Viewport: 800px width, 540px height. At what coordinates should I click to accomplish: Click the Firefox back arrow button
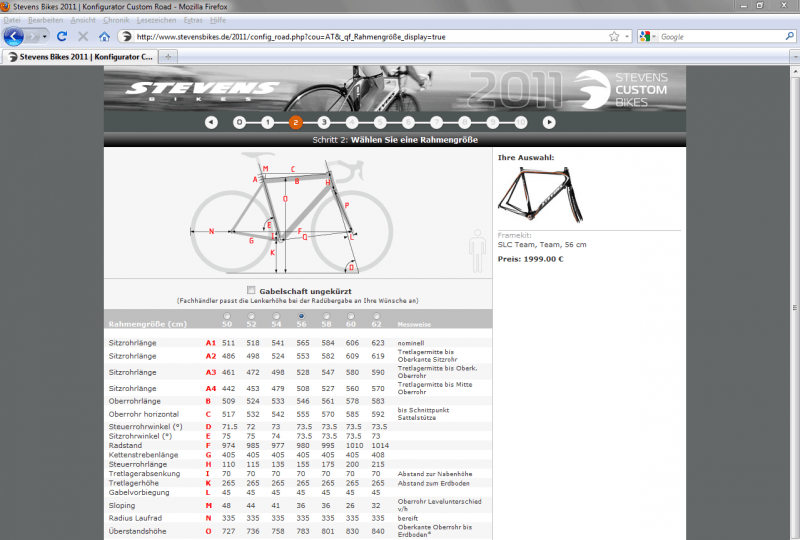[13, 37]
